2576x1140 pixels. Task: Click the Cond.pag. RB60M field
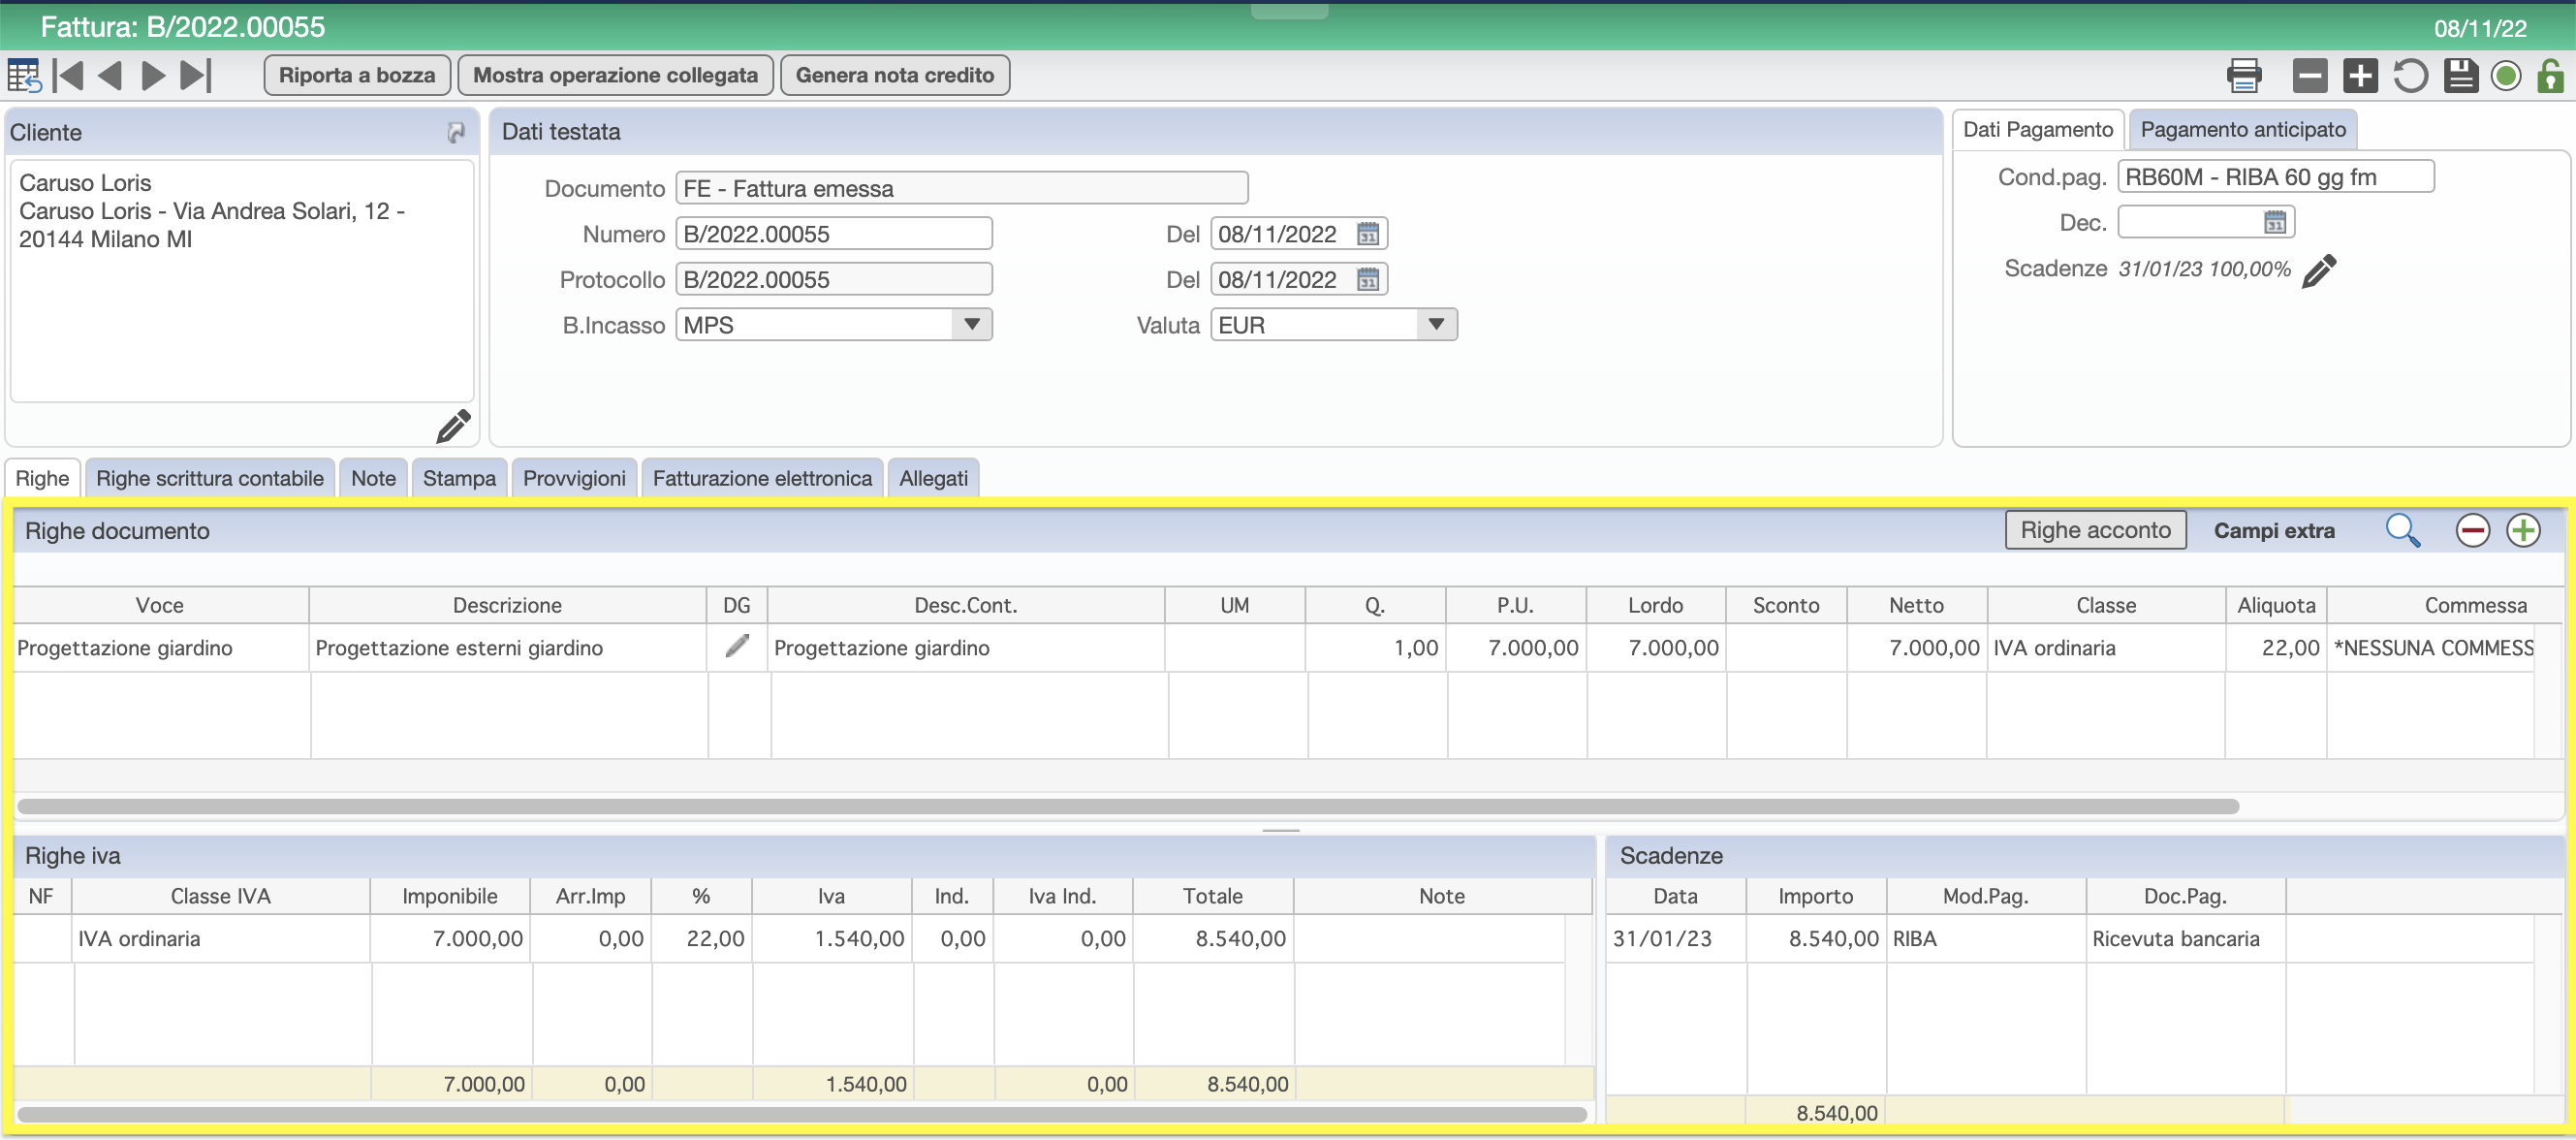[2275, 177]
